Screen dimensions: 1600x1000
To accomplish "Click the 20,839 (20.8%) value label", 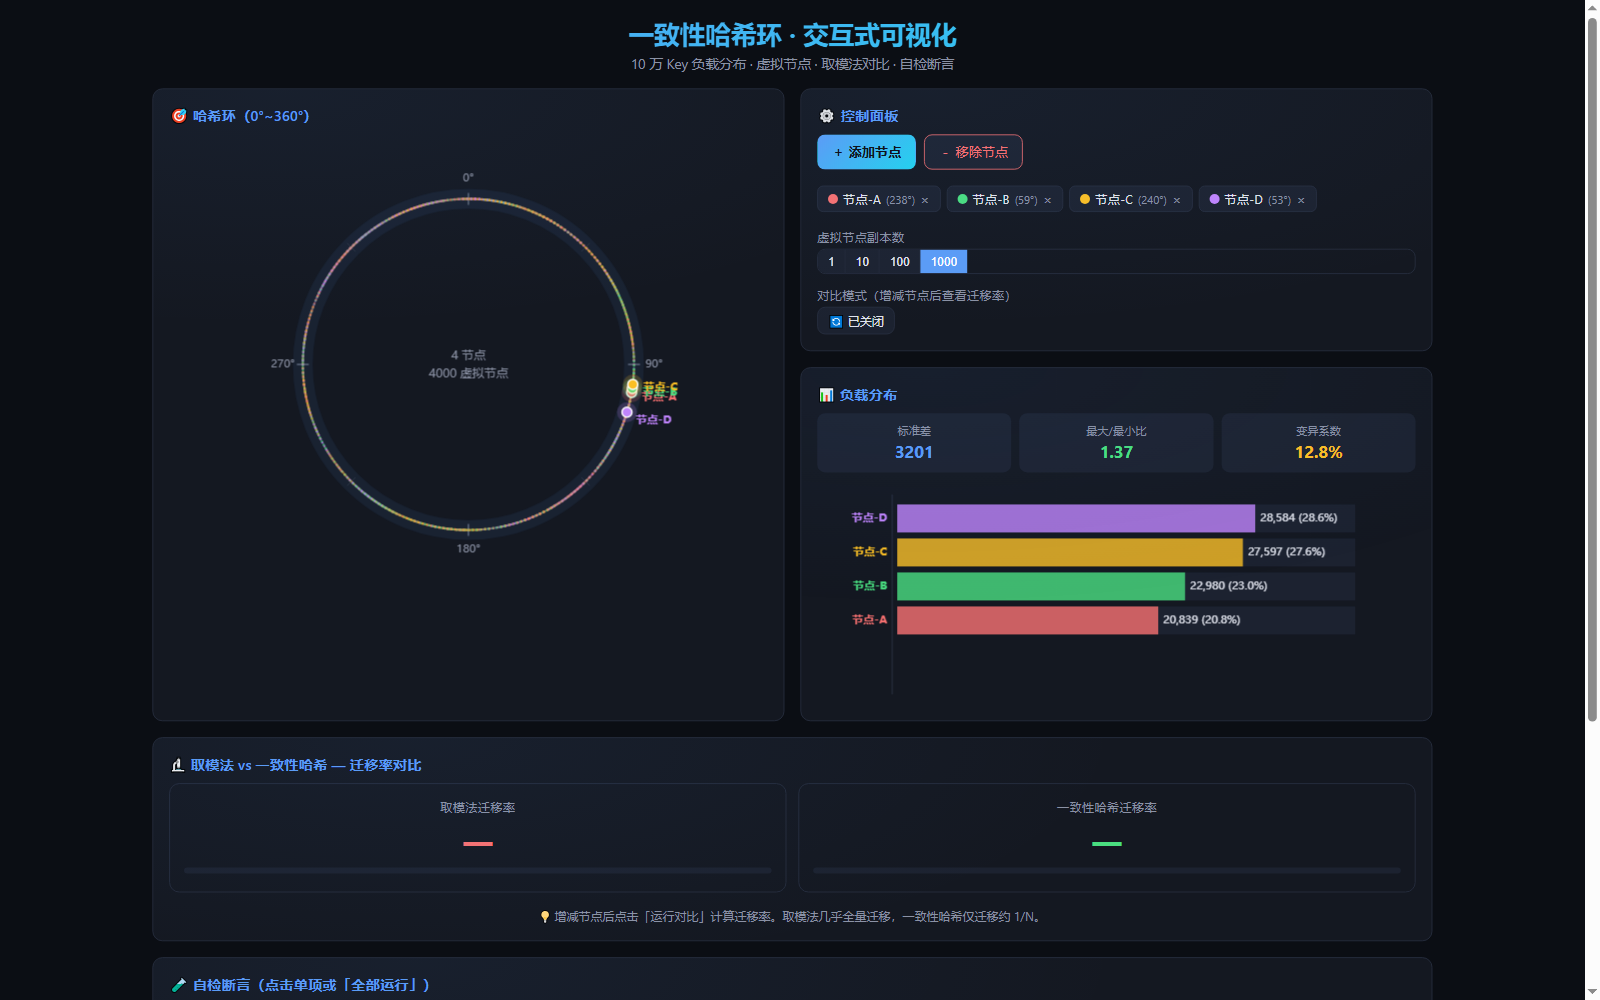I will 1201,620.
